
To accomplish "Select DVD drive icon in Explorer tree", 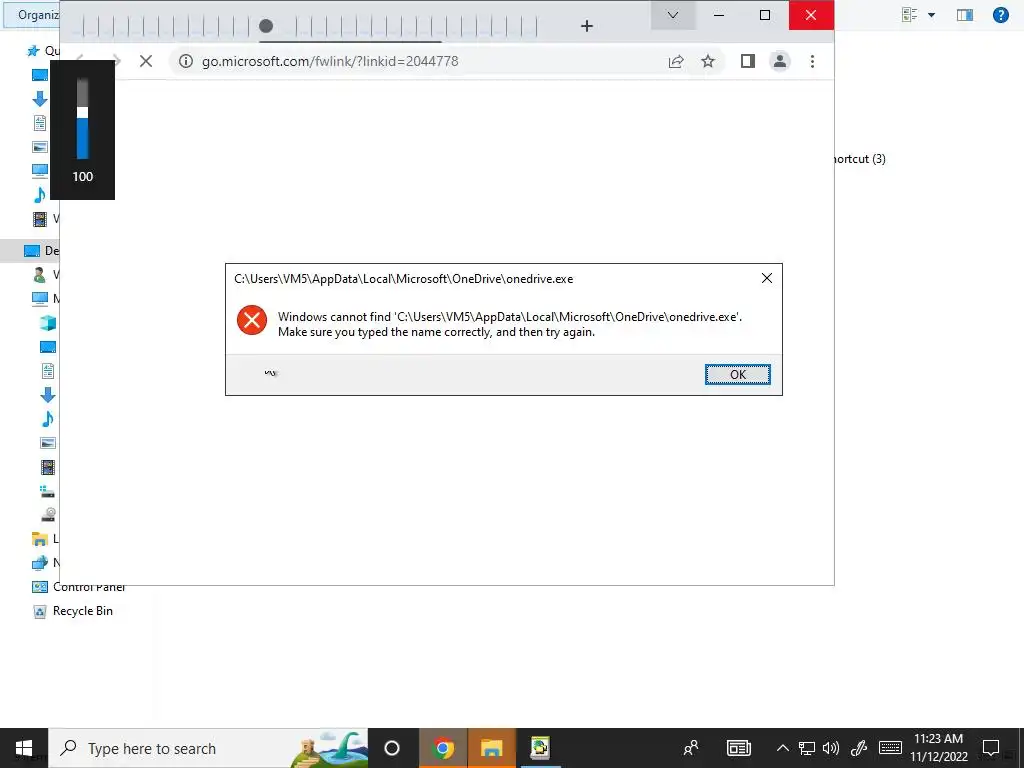I will pos(48,515).
